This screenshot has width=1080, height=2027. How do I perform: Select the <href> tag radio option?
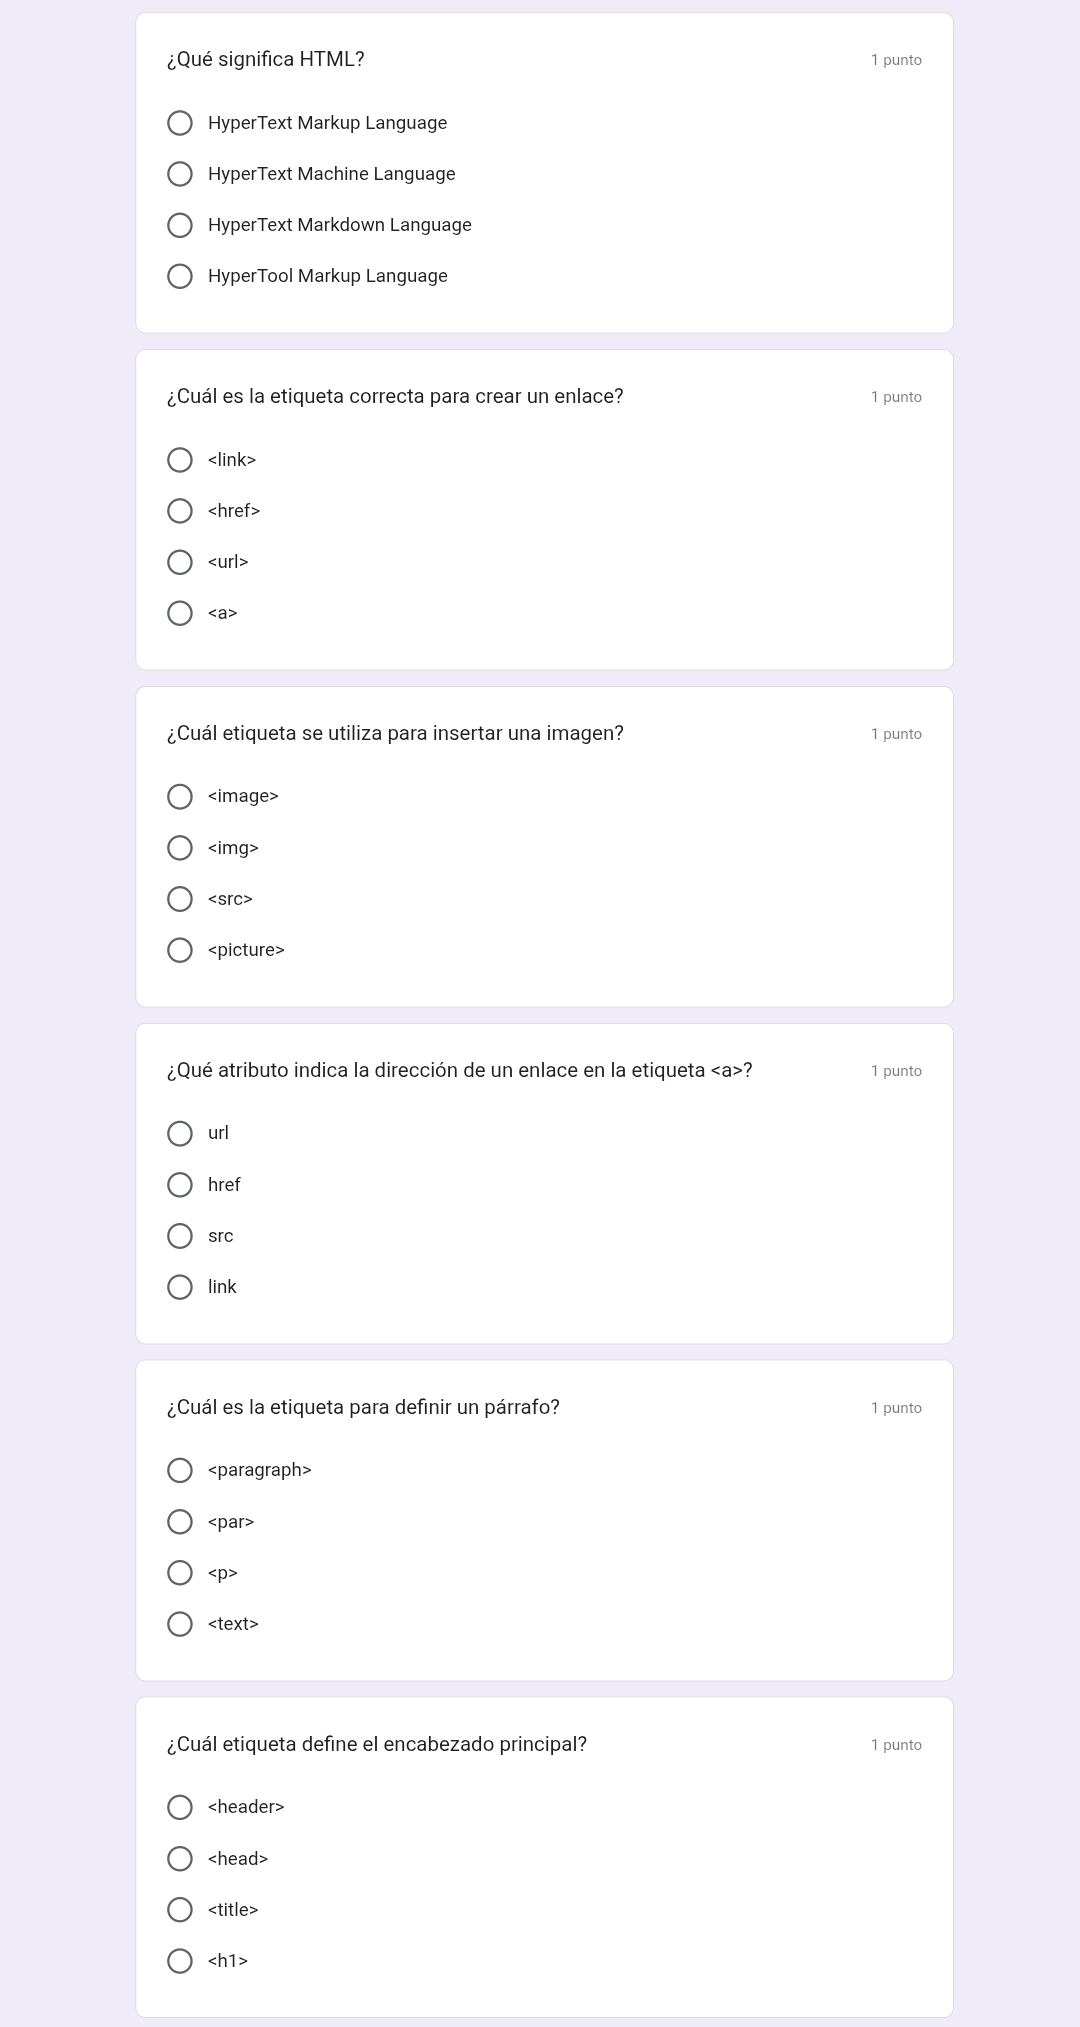180,511
